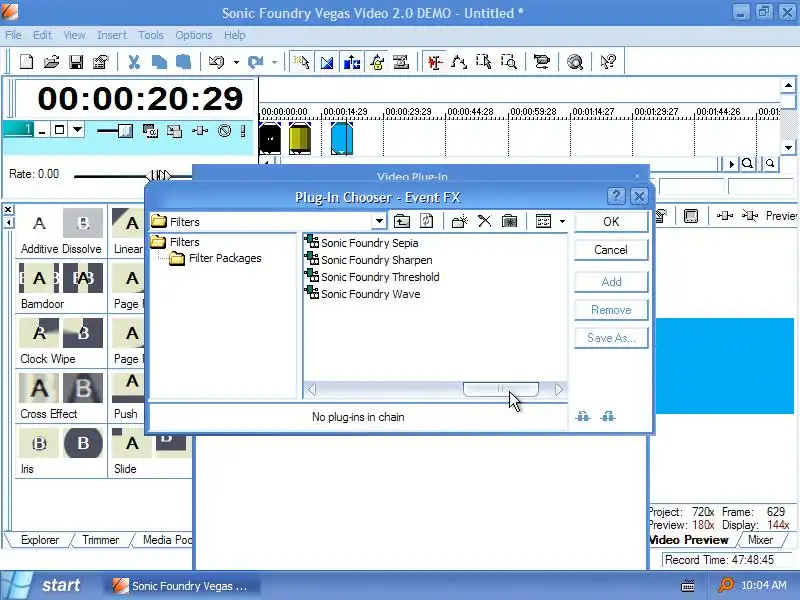Toggle Enable Snapping in the toolbar
Viewport: 800px width, 600px height.
pyautogui.click(x=301, y=62)
